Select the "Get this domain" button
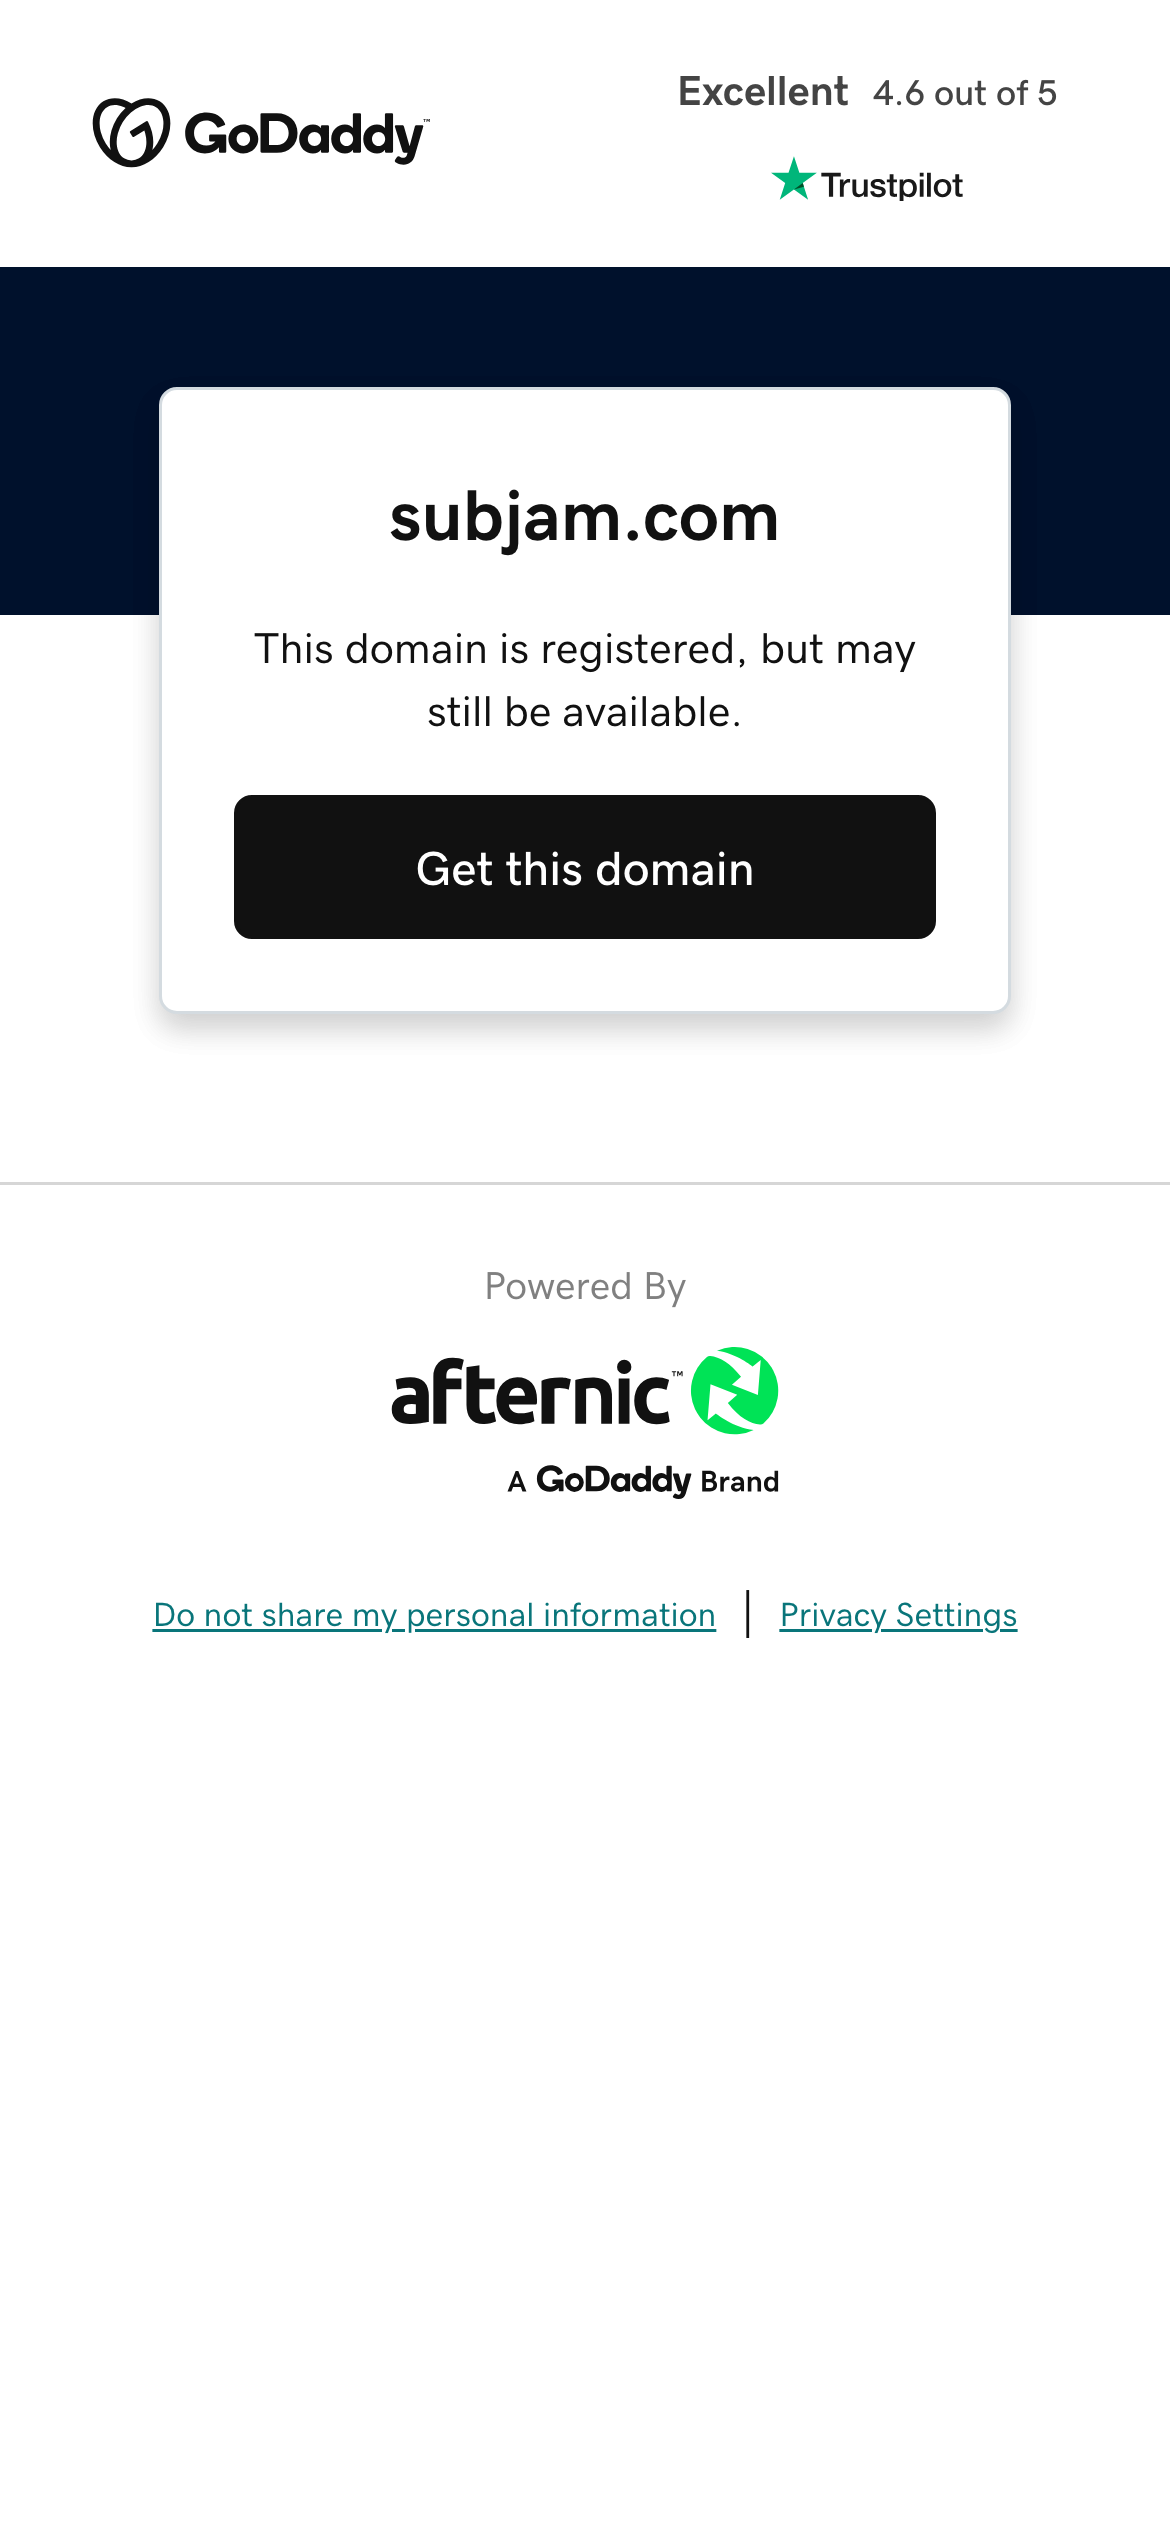This screenshot has height=2532, width=1170. point(585,867)
